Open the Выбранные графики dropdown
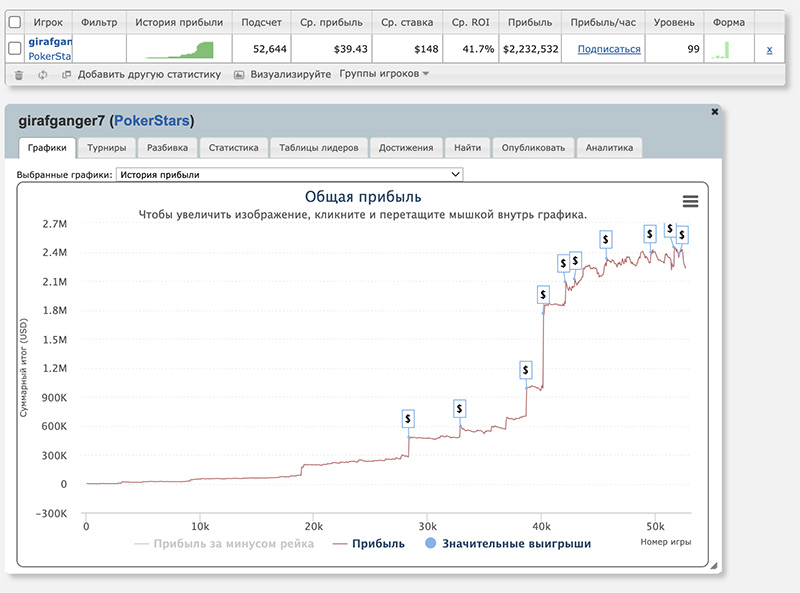800x593 pixels. point(290,174)
